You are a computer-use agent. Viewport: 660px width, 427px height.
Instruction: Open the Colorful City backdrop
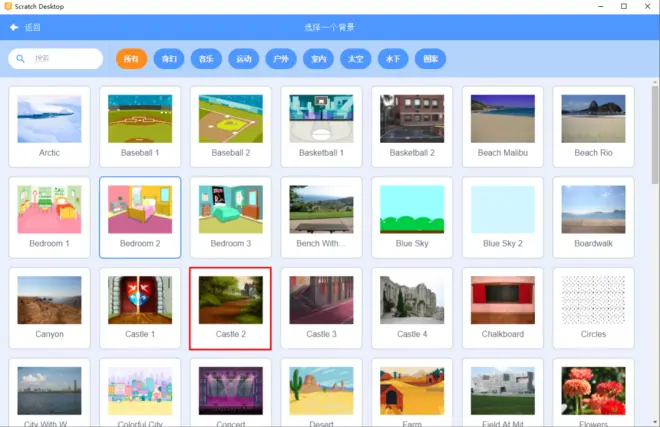[140, 392]
